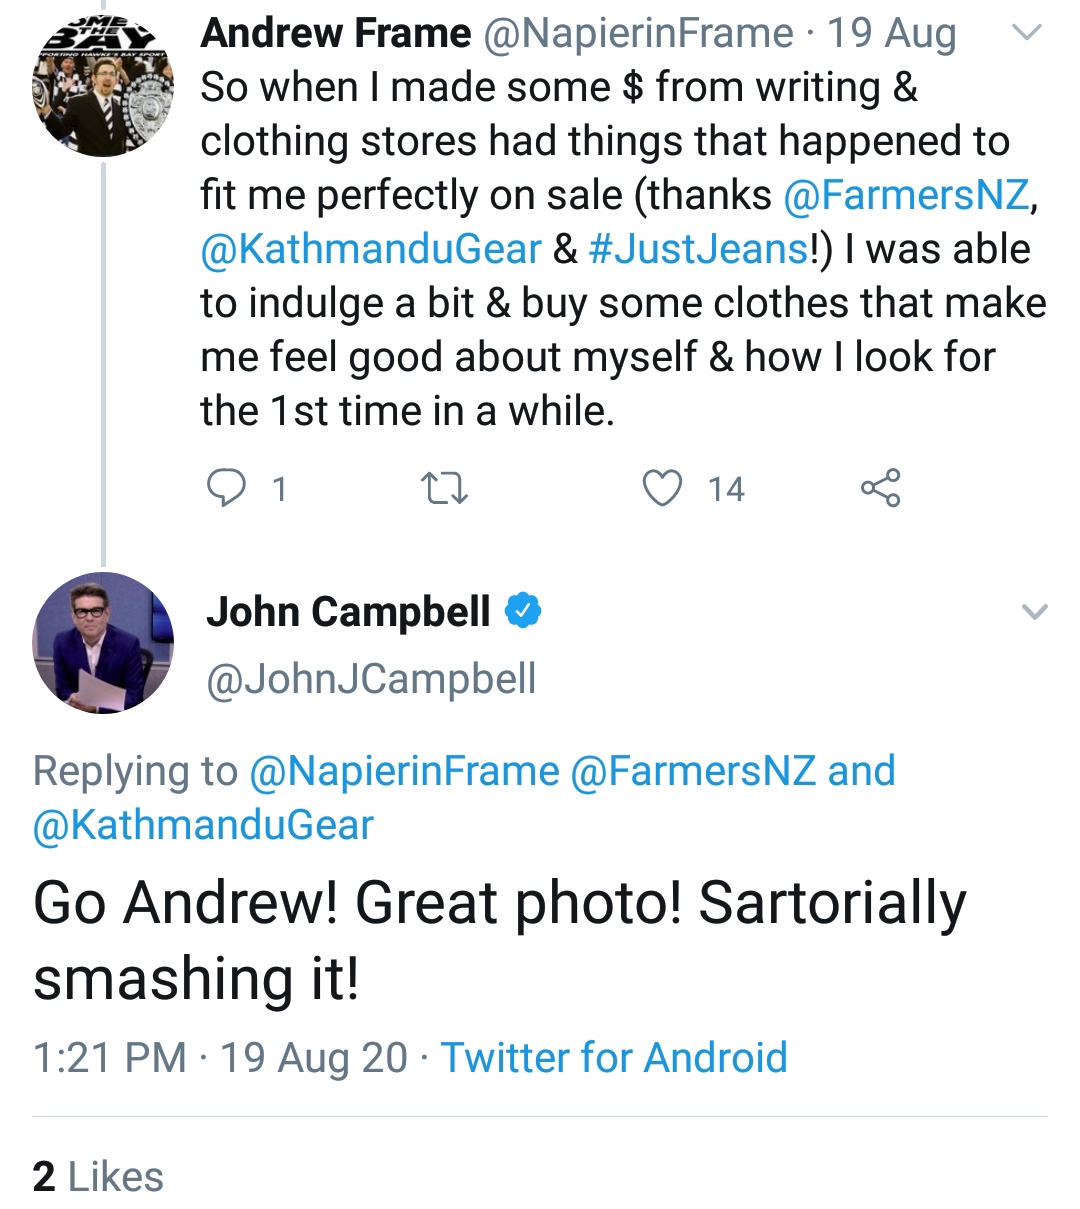Expand options chevron on John Campbell's tweet
Image resolution: width=1080 pixels, height=1209 pixels.
1035,611
